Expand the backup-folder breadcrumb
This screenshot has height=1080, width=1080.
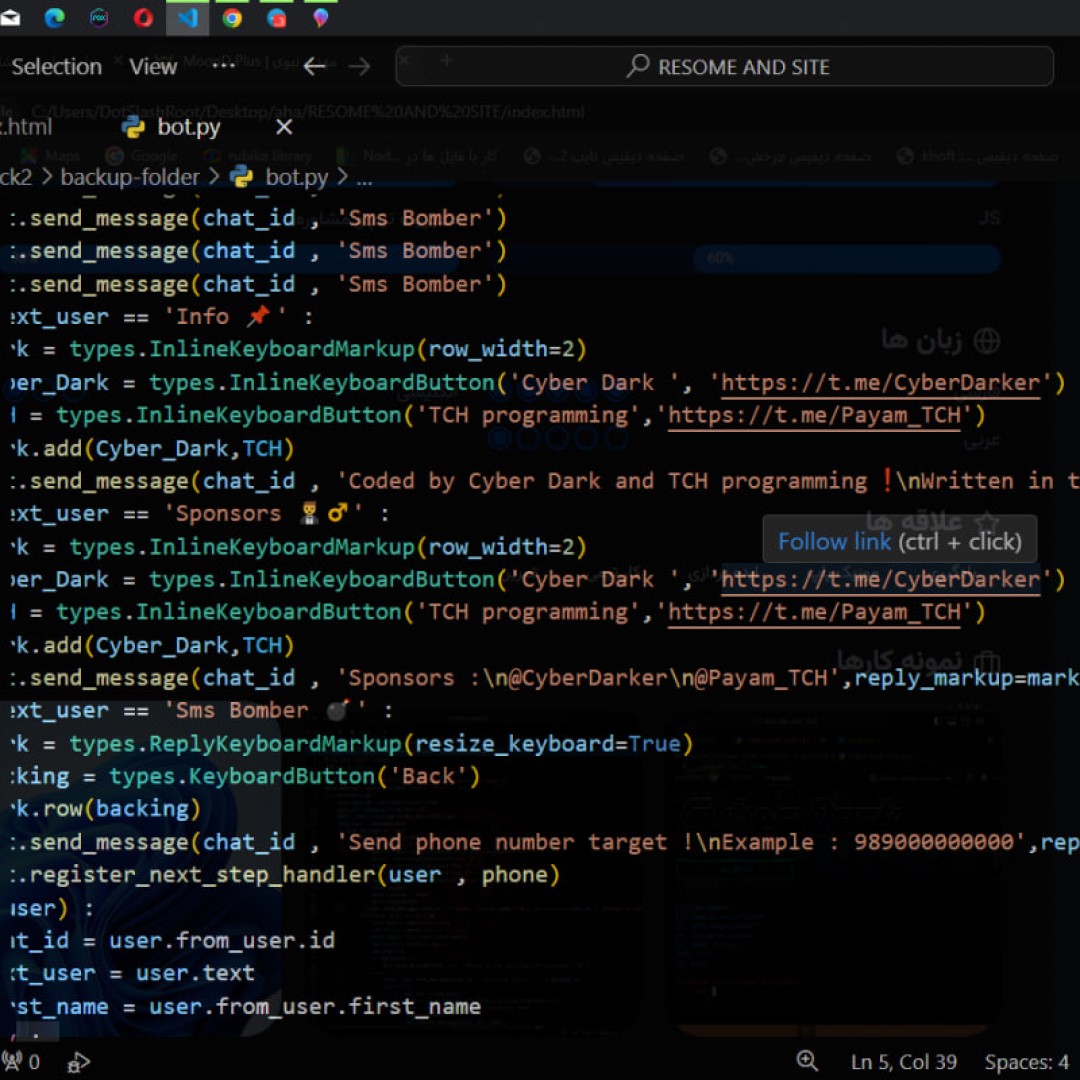pos(129,177)
